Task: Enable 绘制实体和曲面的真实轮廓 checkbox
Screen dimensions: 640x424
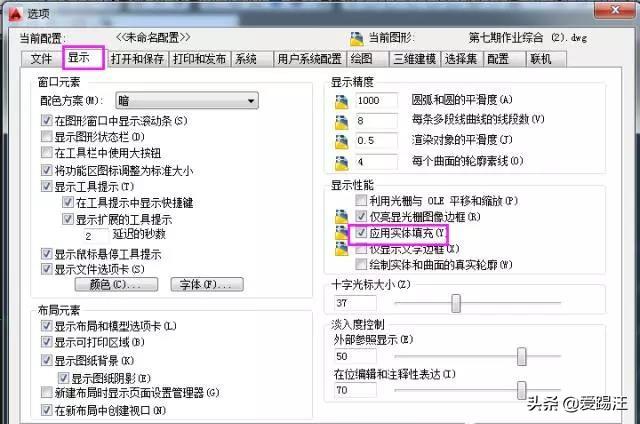Action: (x=361, y=264)
